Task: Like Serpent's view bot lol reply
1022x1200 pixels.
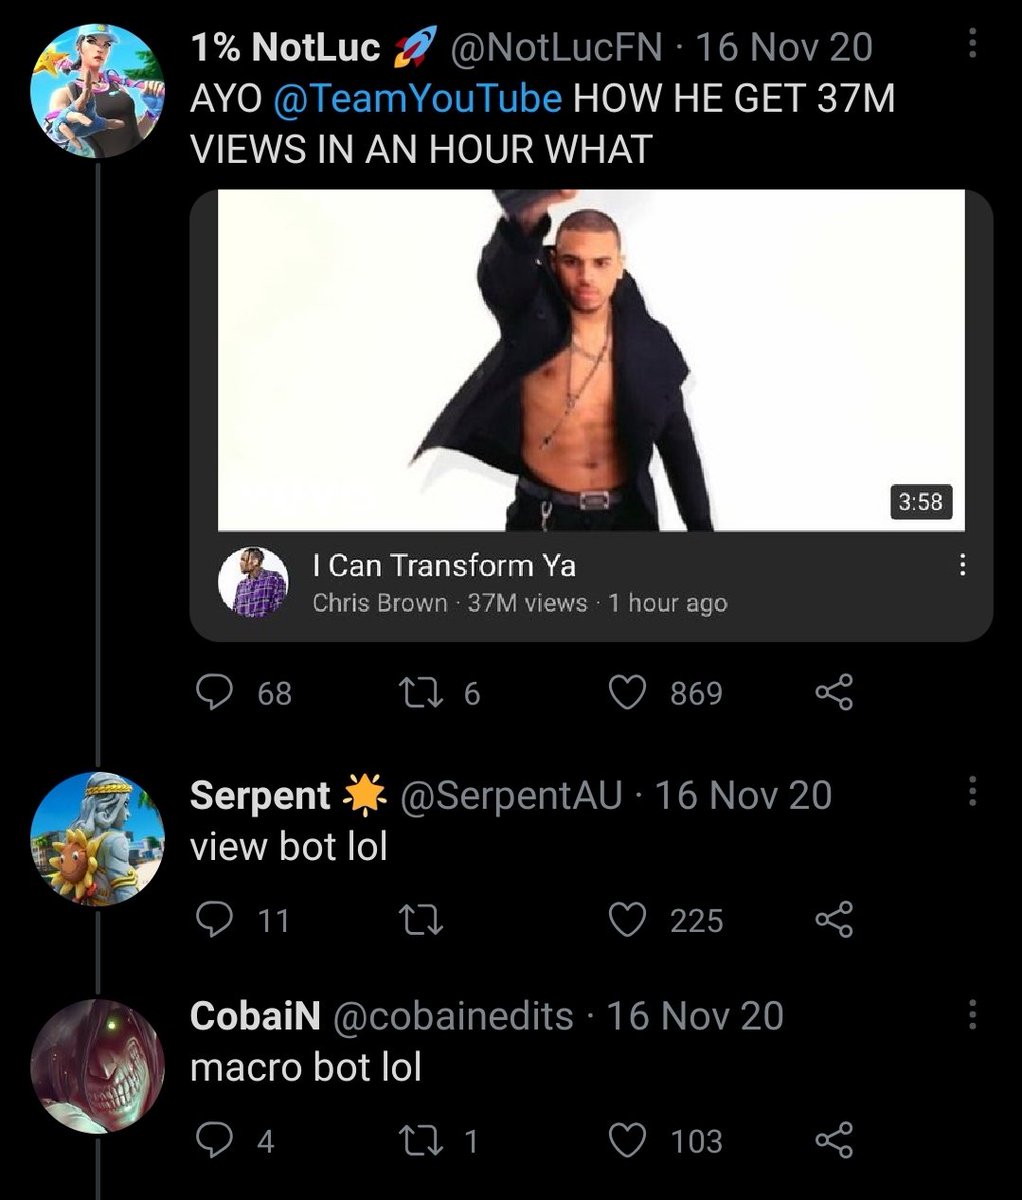Action: [x=628, y=920]
